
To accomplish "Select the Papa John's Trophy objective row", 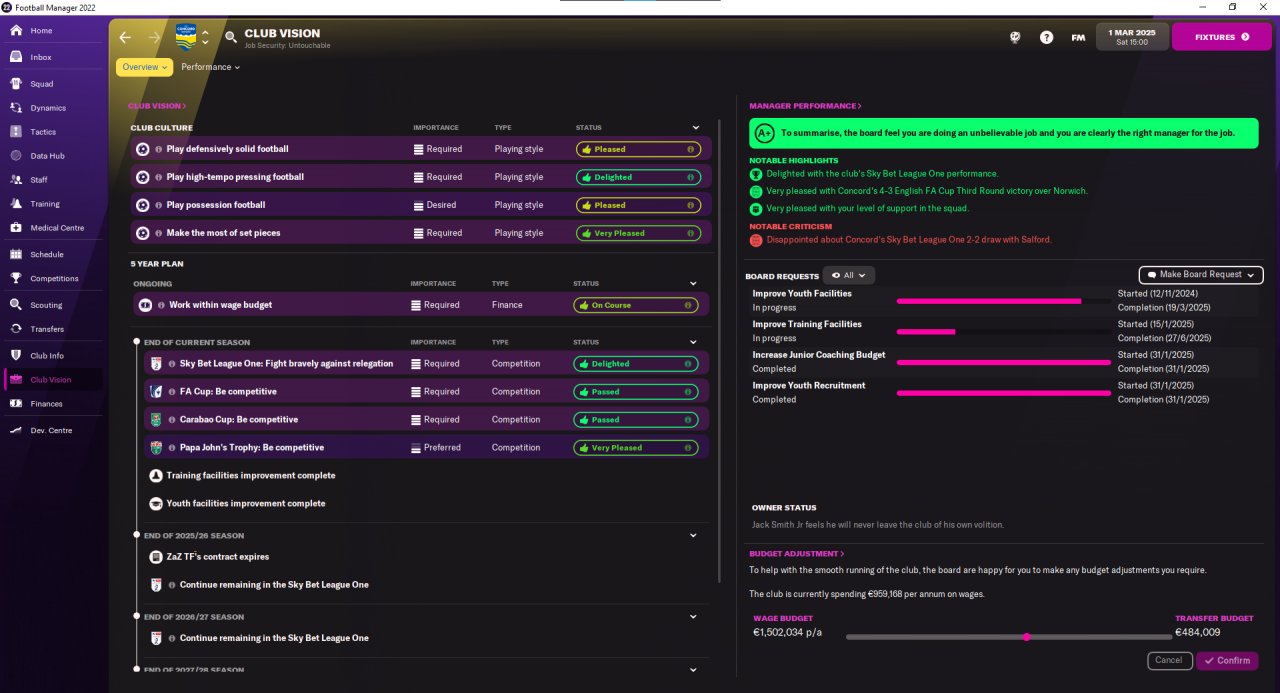I will [426, 448].
